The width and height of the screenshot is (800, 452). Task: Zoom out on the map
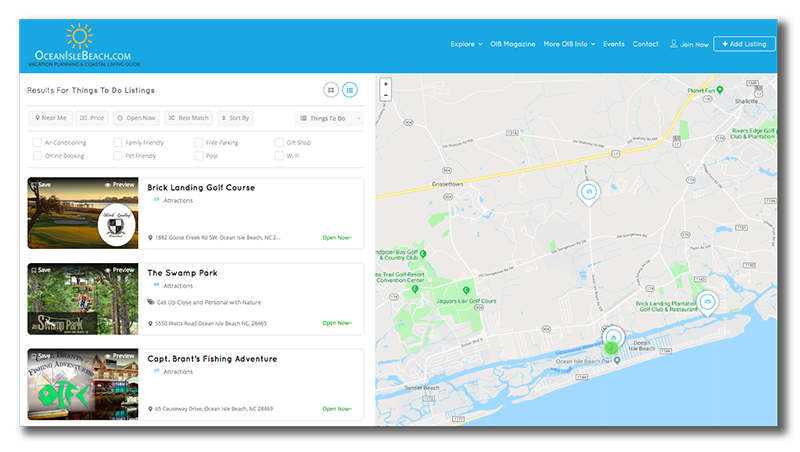[x=386, y=95]
